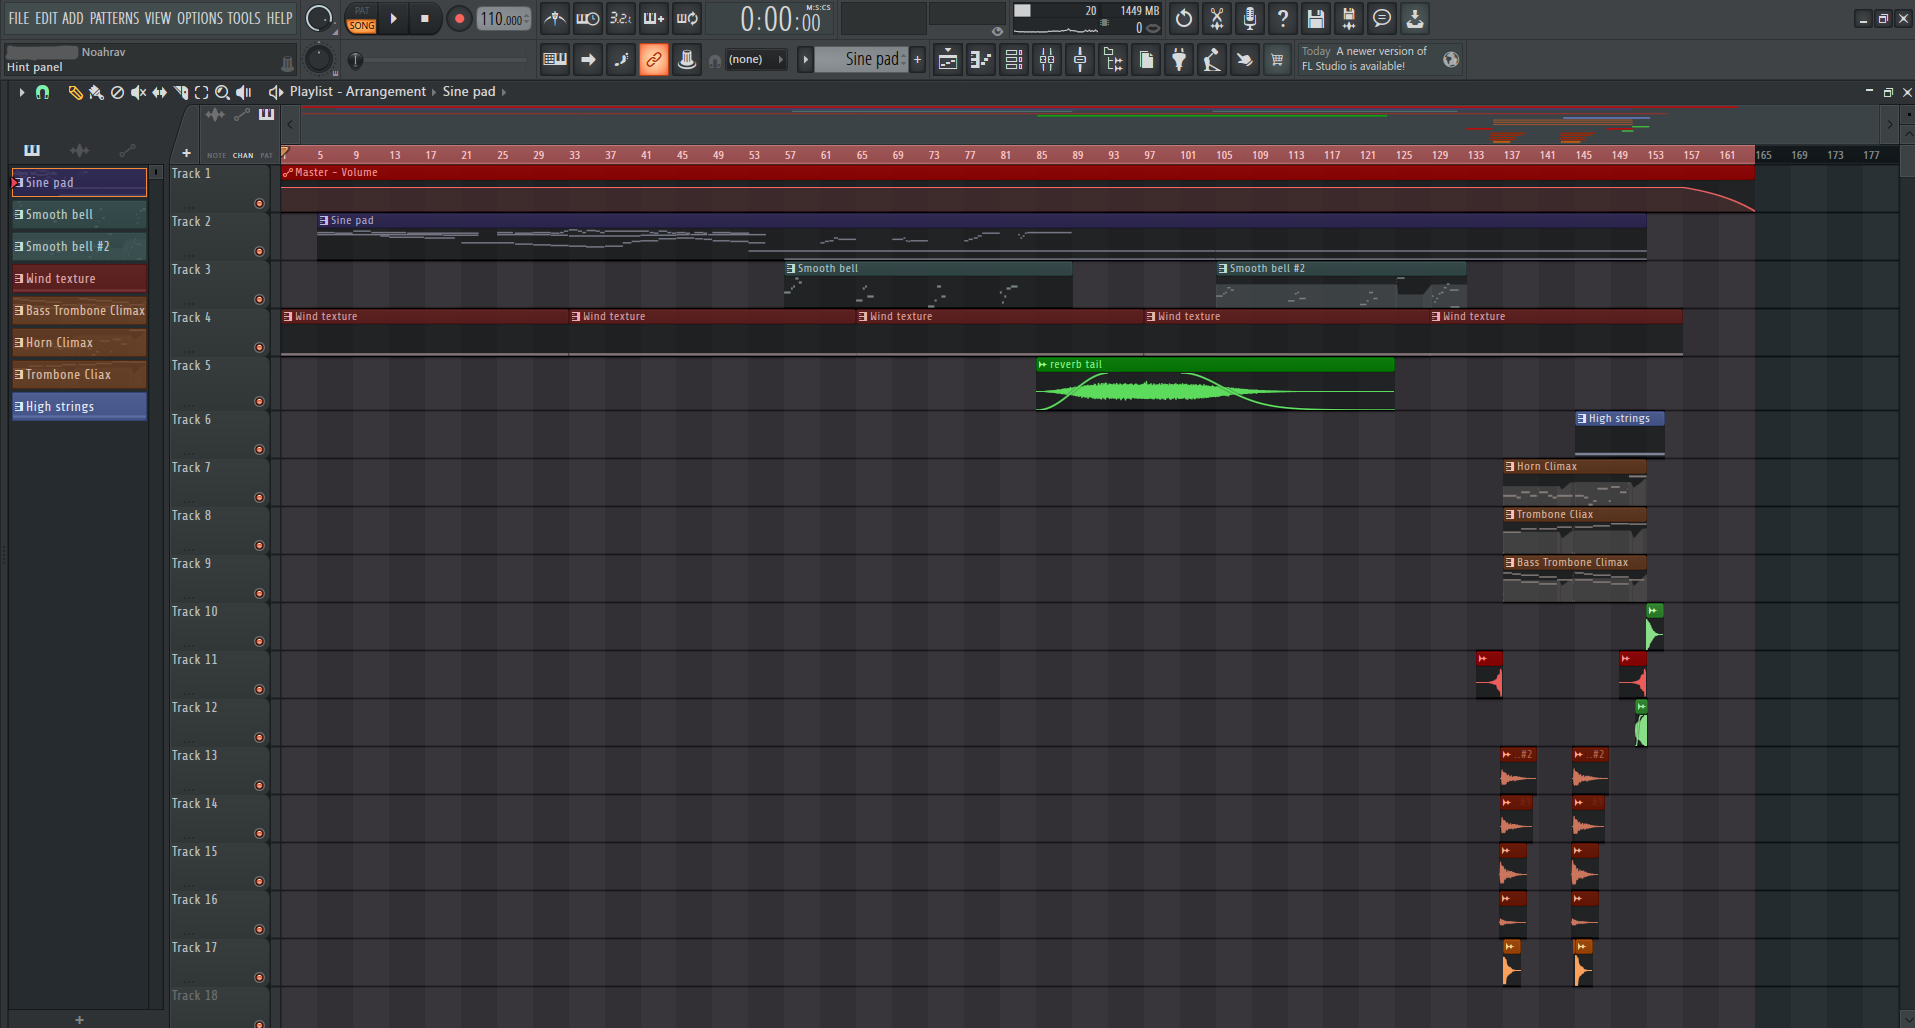Open the VIEW menu
This screenshot has width=1915, height=1028.
tap(158, 18)
